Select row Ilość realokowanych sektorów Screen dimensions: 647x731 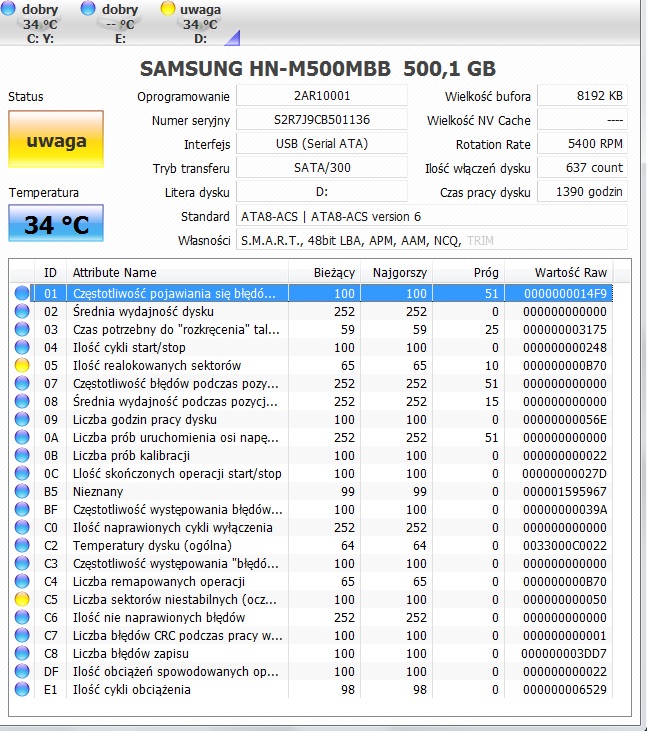[x=311, y=365]
